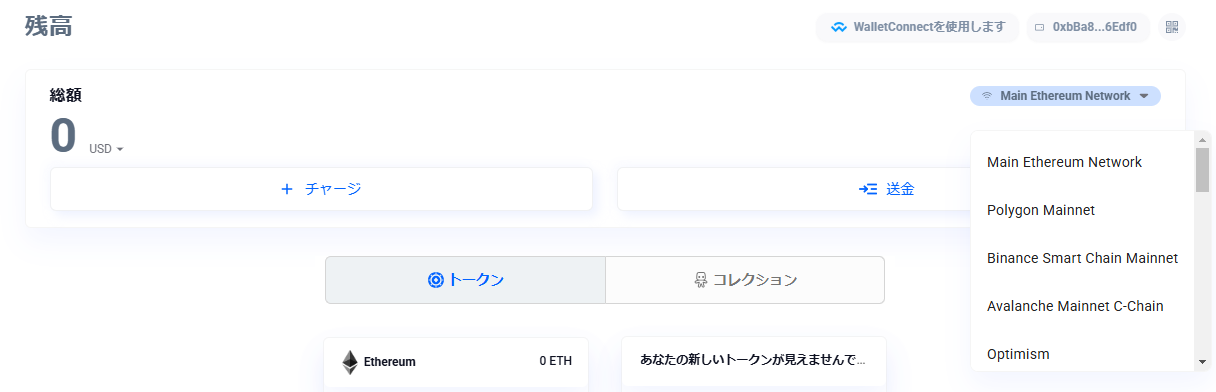Open the USD currency dropdown
Screen dimensions: 1216x392
tap(106, 149)
